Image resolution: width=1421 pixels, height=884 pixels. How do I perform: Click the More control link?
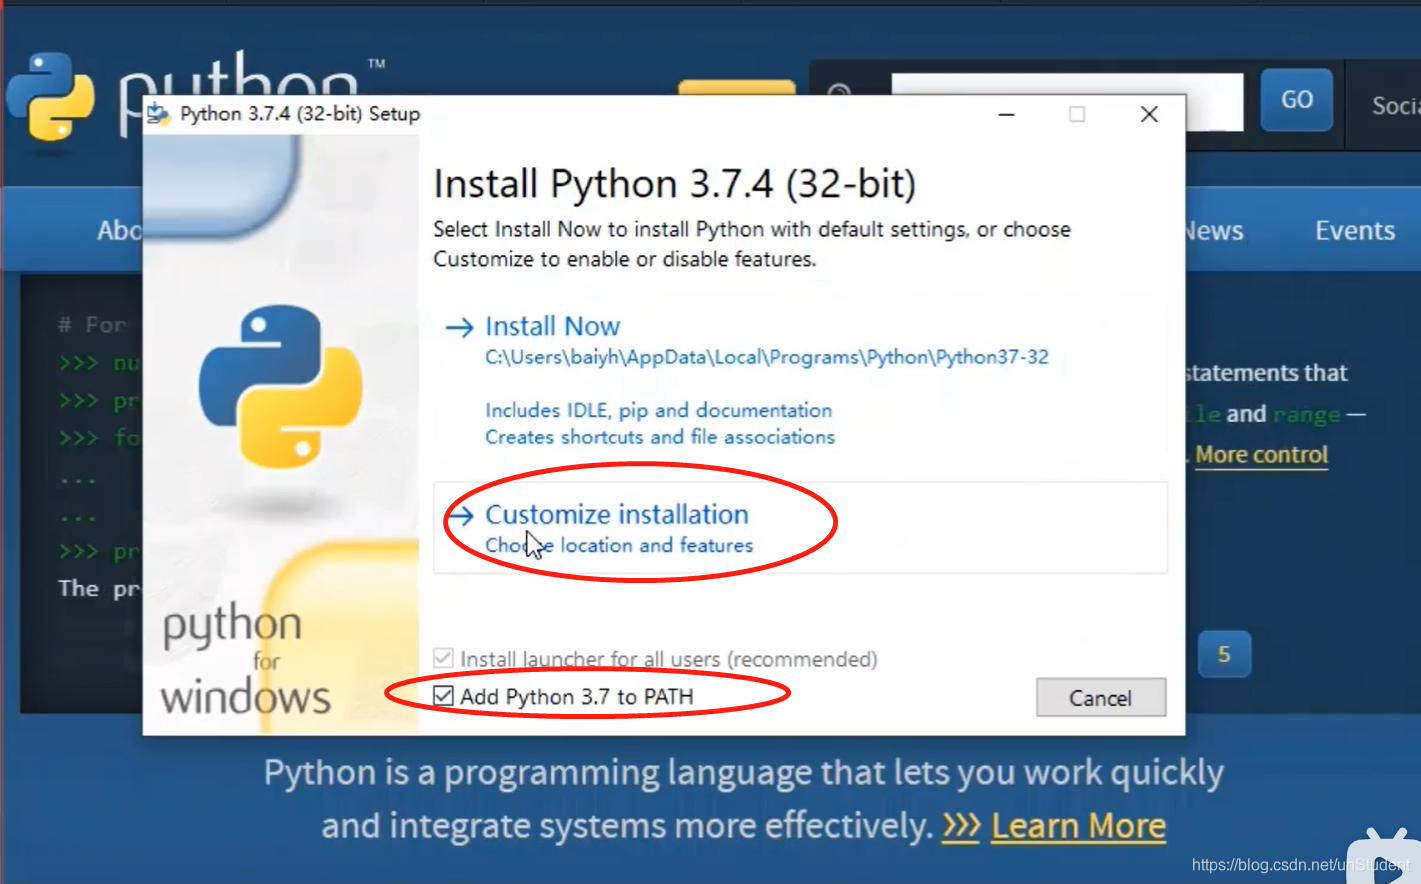[1261, 455]
